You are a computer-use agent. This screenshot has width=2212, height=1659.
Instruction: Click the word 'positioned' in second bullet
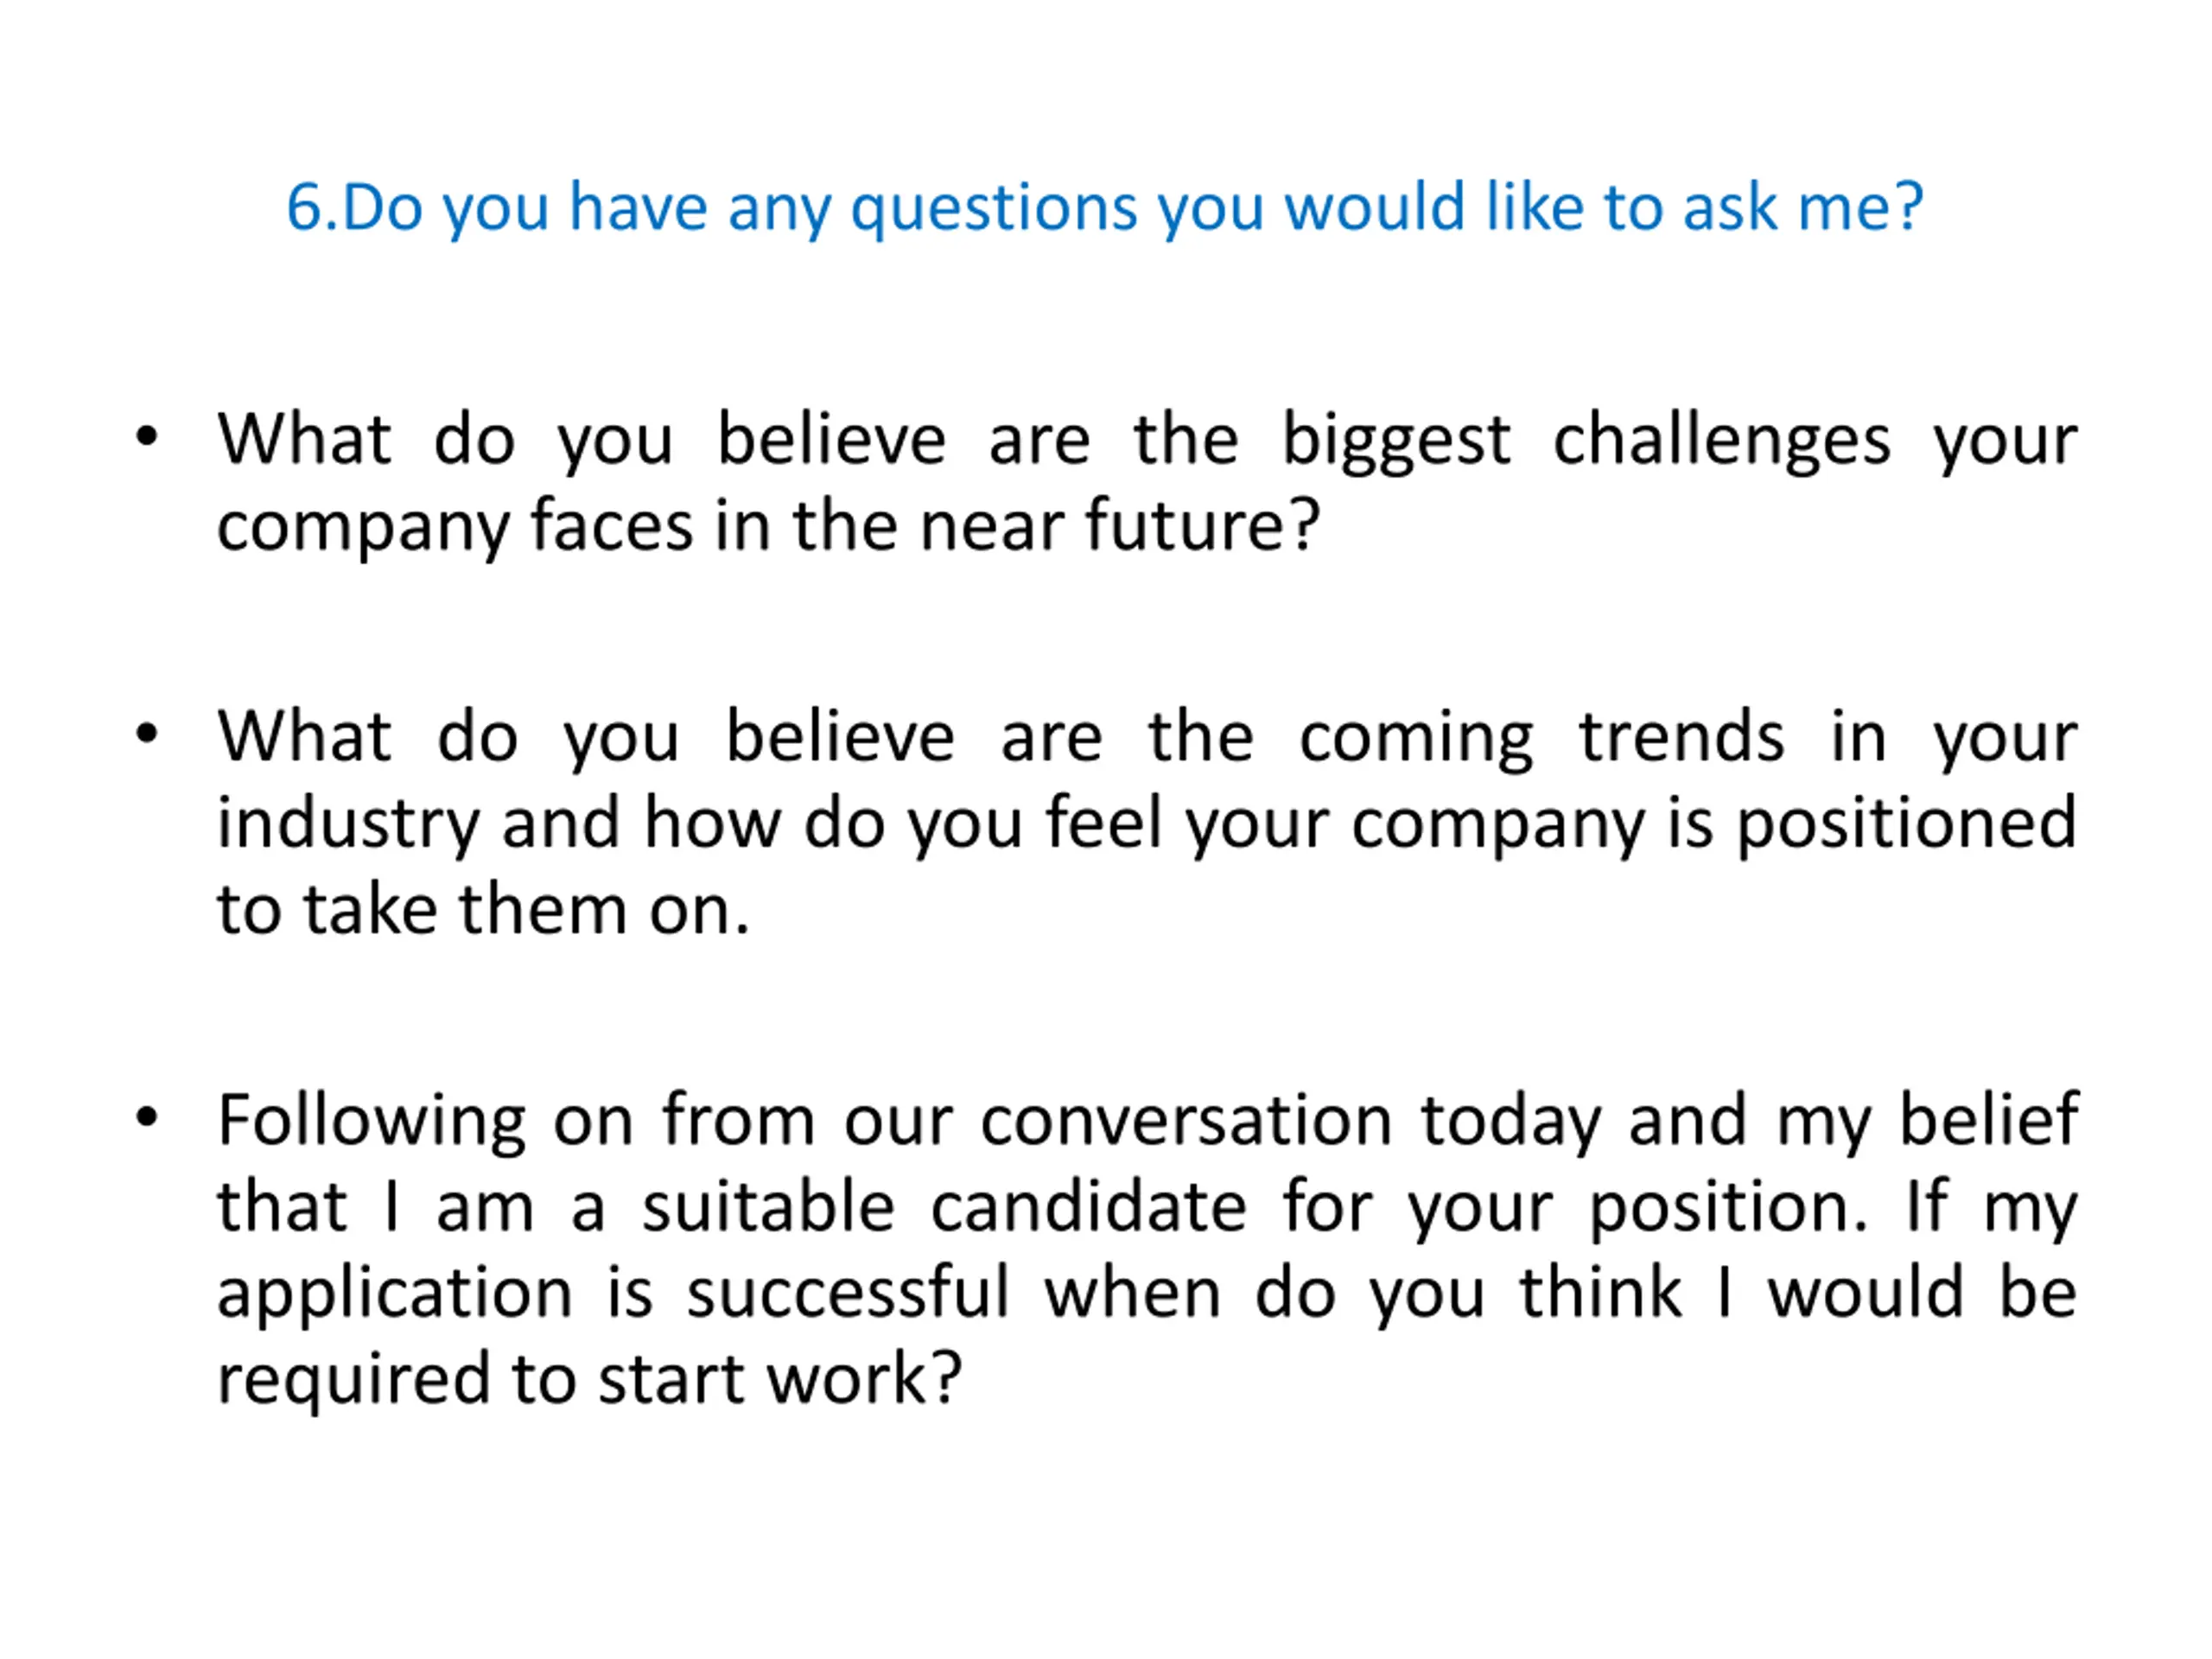click(x=1906, y=823)
